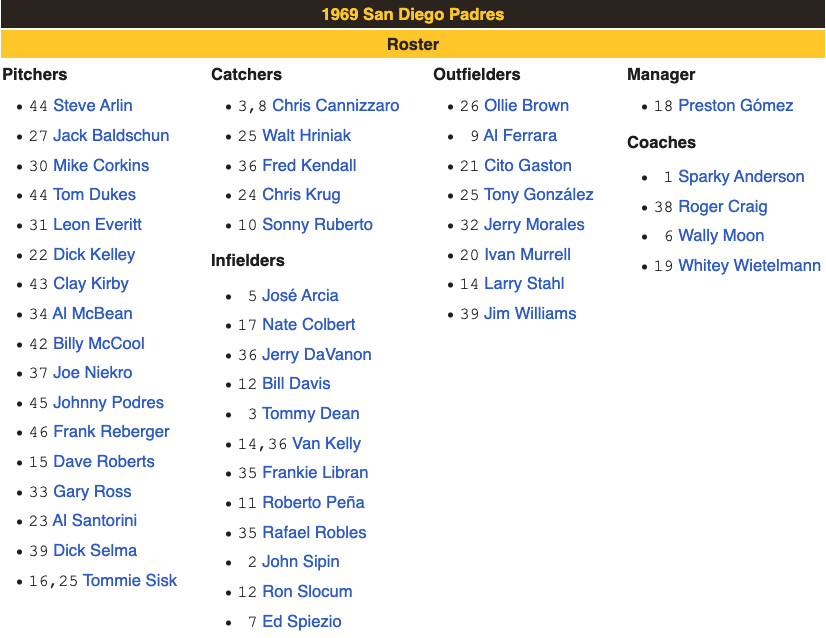Open the Dave Roberts link
Image resolution: width=826 pixels, height=638 pixels.
point(104,462)
